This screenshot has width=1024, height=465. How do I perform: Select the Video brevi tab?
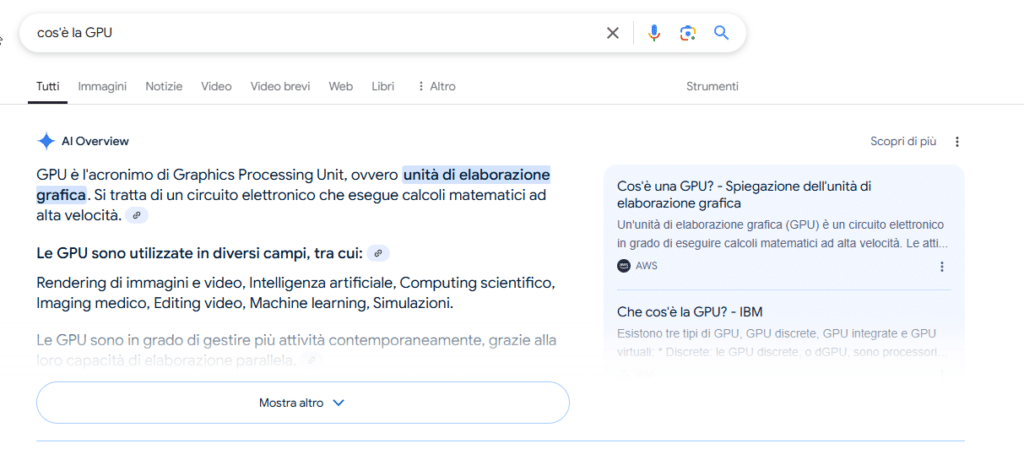pos(280,86)
